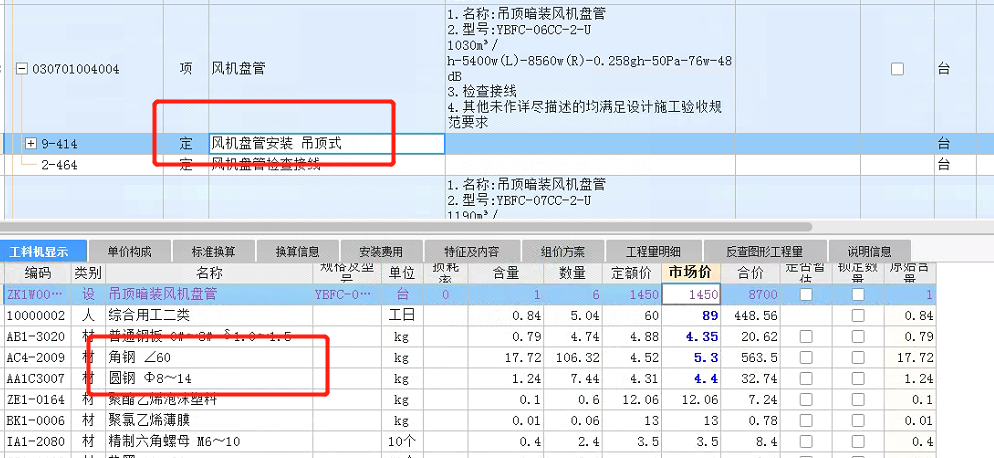Select the 2-464 quota row code

pos(59,165)
